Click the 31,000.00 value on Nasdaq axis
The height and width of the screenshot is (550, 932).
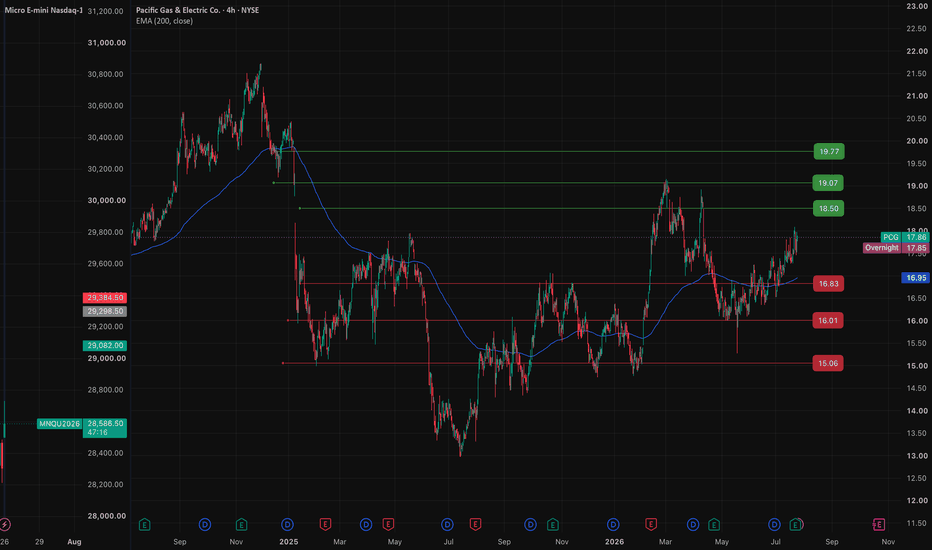coord(106,43)
